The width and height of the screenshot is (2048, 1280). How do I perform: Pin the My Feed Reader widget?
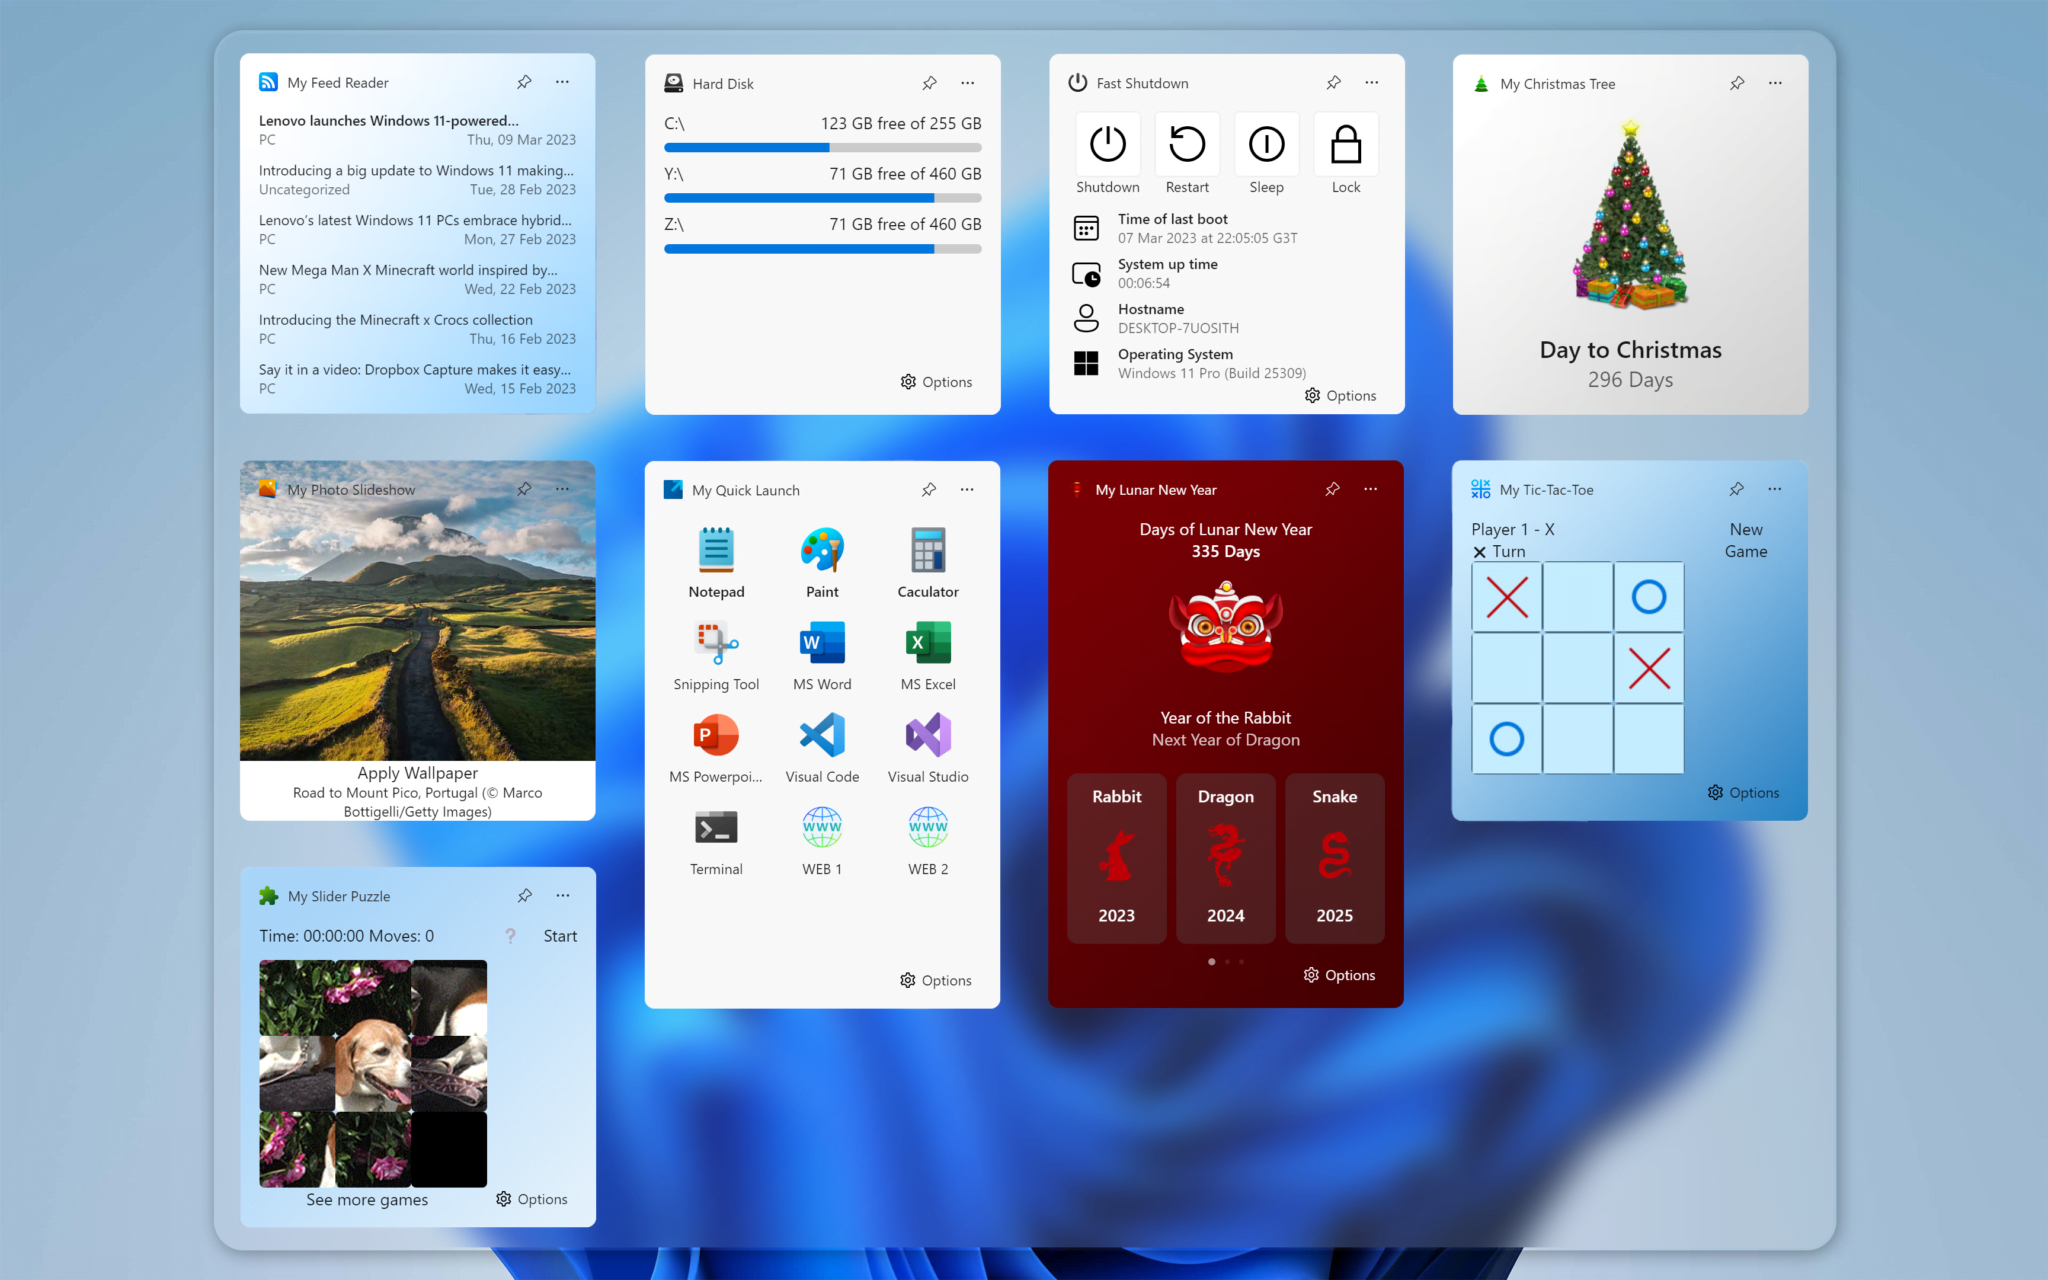coord(523,82)
